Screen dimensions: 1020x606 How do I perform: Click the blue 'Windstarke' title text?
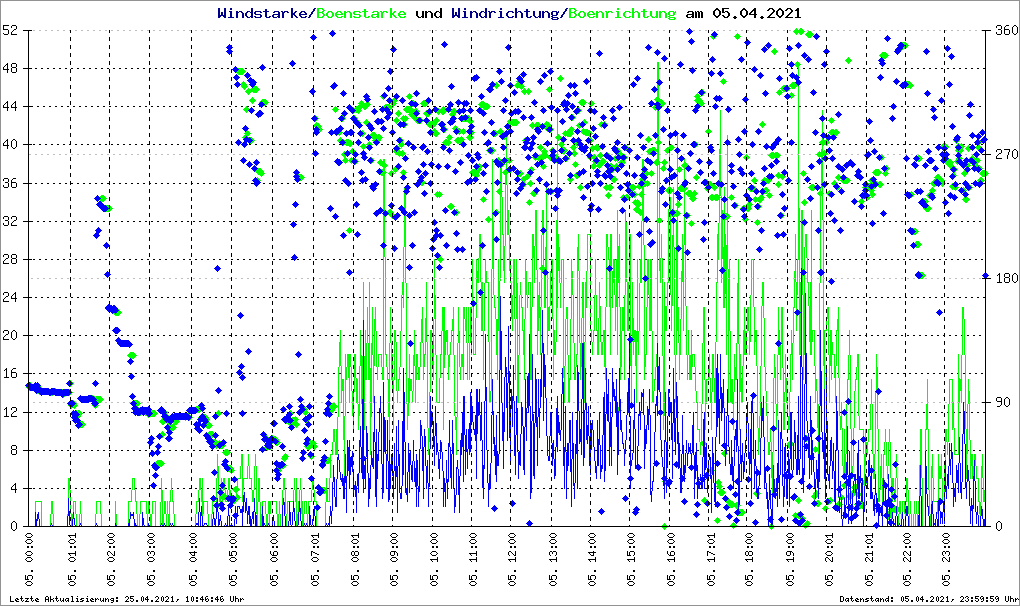pos(264,13)
